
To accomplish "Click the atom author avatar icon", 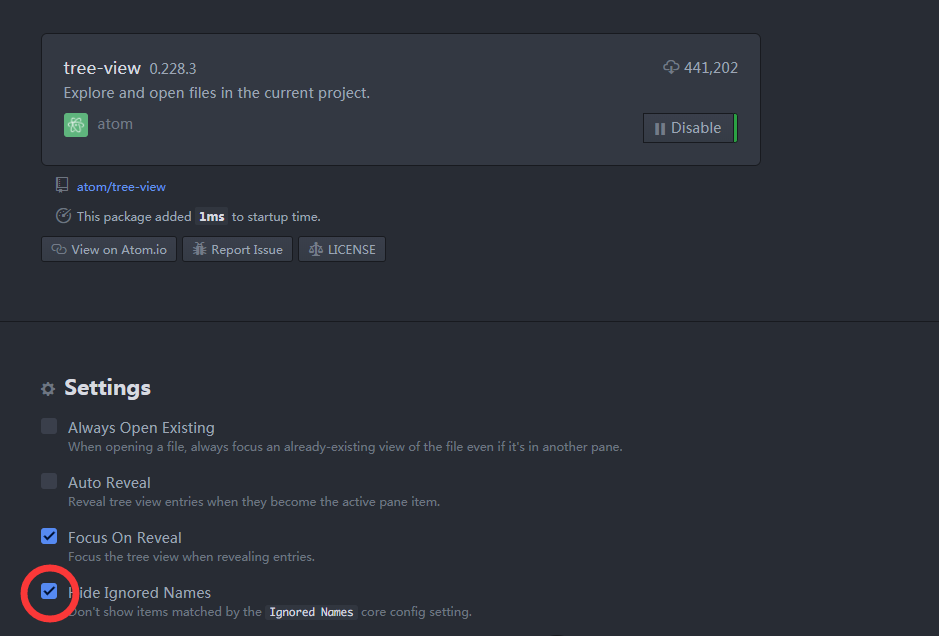I will (x=76, y=125).
